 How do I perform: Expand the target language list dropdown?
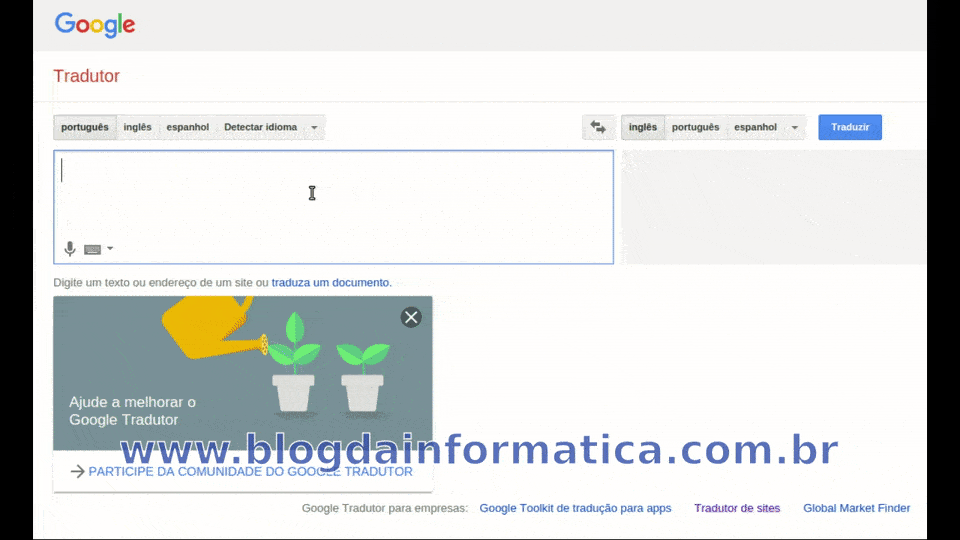point(795,127)
